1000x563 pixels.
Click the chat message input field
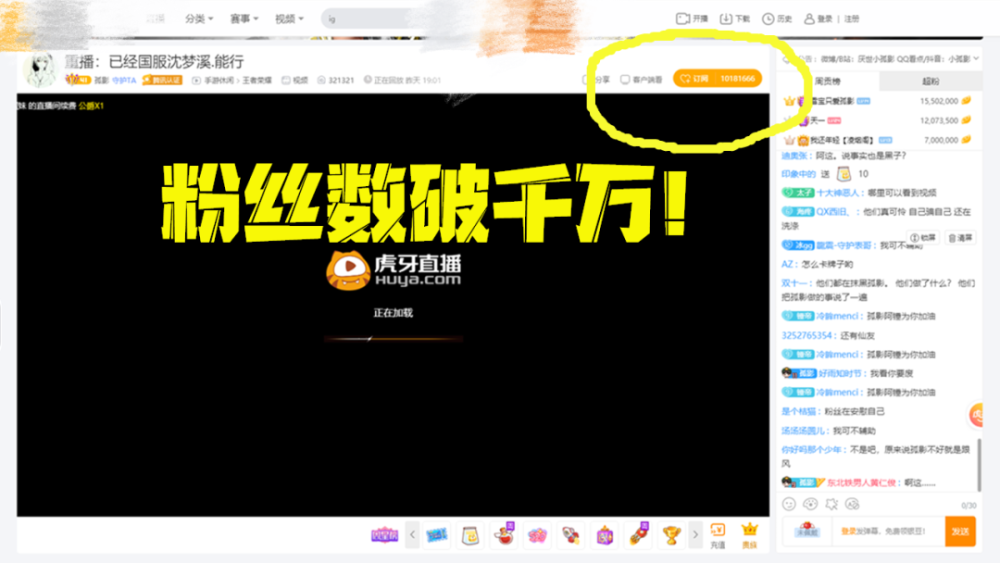click(x=888, y=531)
